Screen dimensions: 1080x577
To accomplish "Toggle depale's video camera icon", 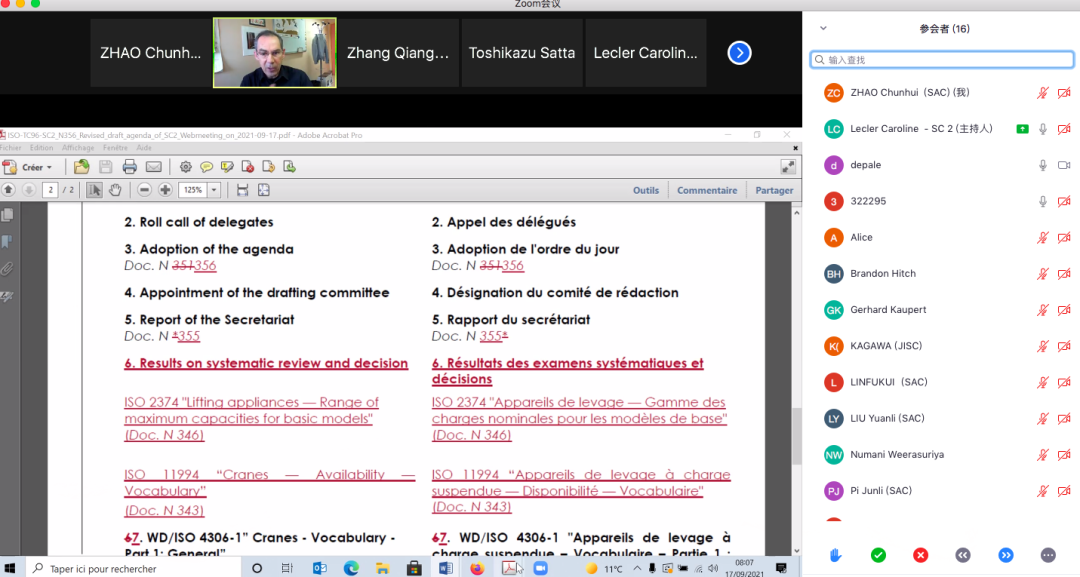I will pos(1064,165).
